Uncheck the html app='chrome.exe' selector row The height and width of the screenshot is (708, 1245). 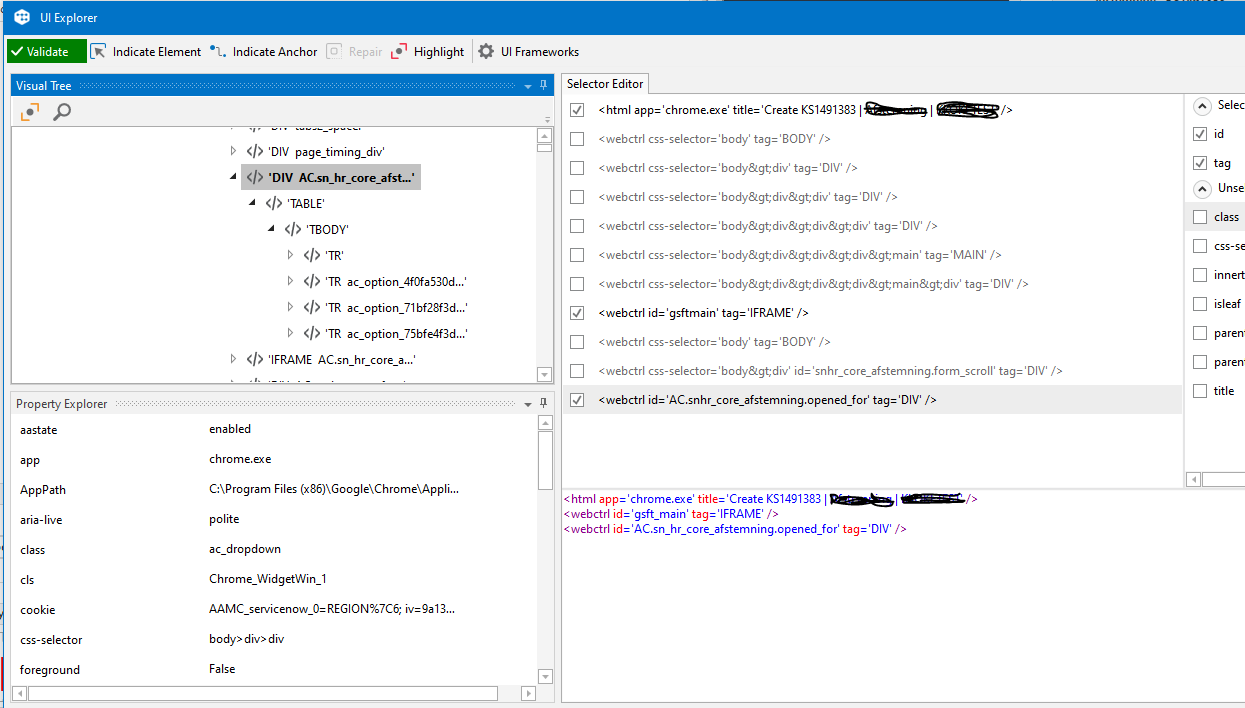click(x=577, y=110)
